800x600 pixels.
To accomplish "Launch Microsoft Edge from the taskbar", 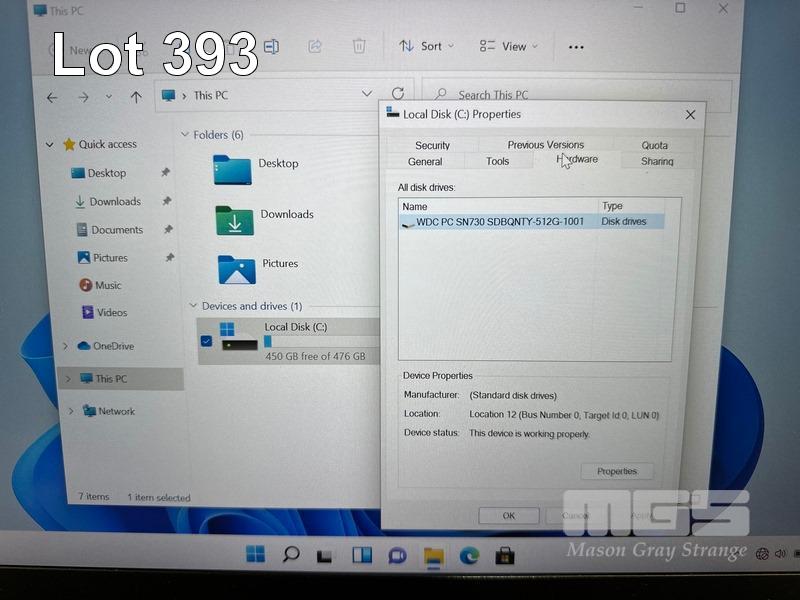I will point(469,555).
